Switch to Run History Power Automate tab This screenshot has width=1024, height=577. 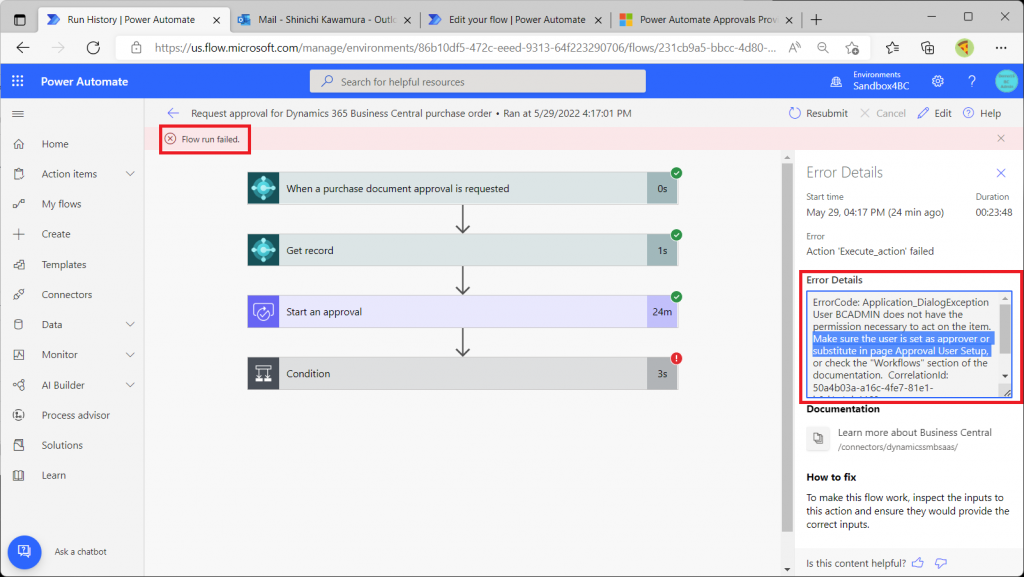(x=133, y=20)
